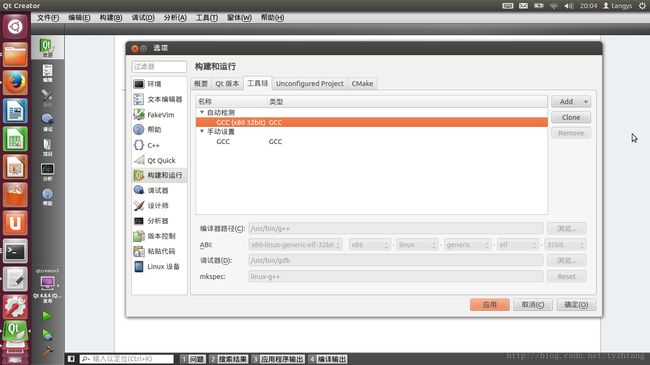Select 文本编辑器 category in options list

click(x=159, y=99)
